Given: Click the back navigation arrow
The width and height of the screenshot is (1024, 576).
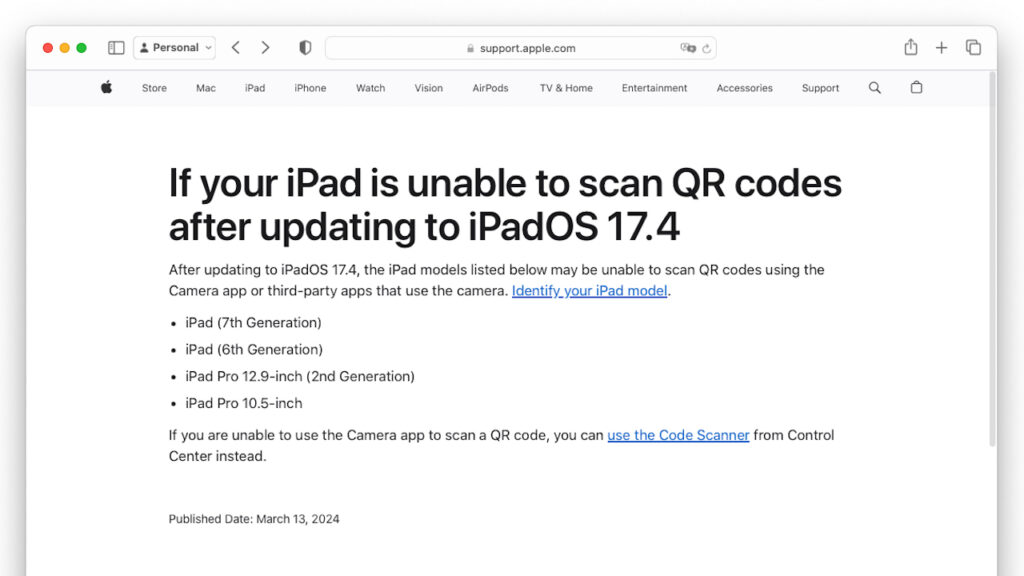Looking at the screenshot, I should [236, 47].
